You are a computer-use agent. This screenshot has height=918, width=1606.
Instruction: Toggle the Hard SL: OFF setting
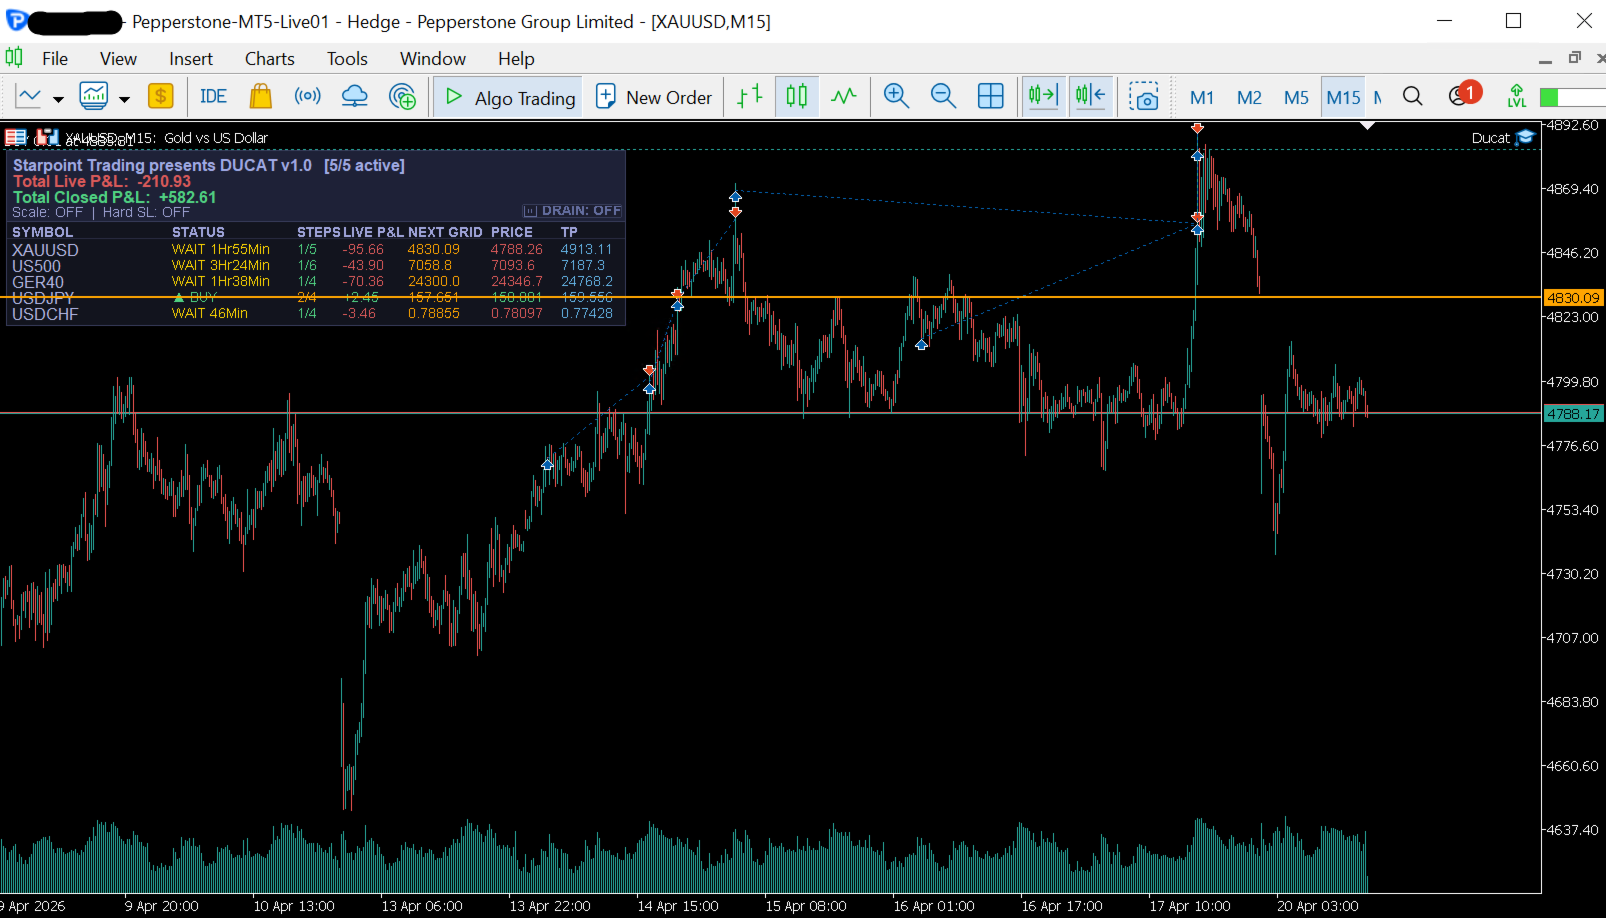(x=146, y=212)
